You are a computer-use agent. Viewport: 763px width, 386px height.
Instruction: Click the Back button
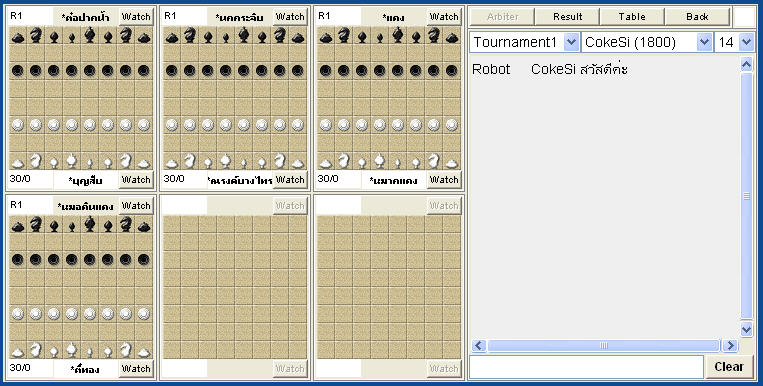click(x=697, y=17)
